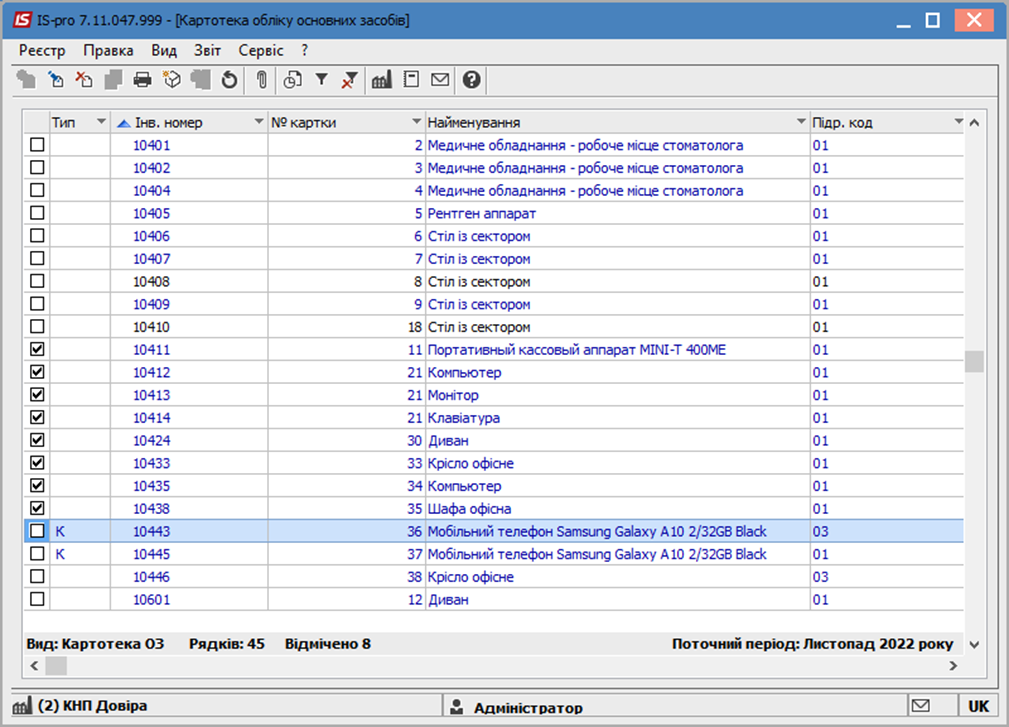
Task: Click the IS-pro logo in the title bar
Action: pyautogui.click(x=22, y=20)
